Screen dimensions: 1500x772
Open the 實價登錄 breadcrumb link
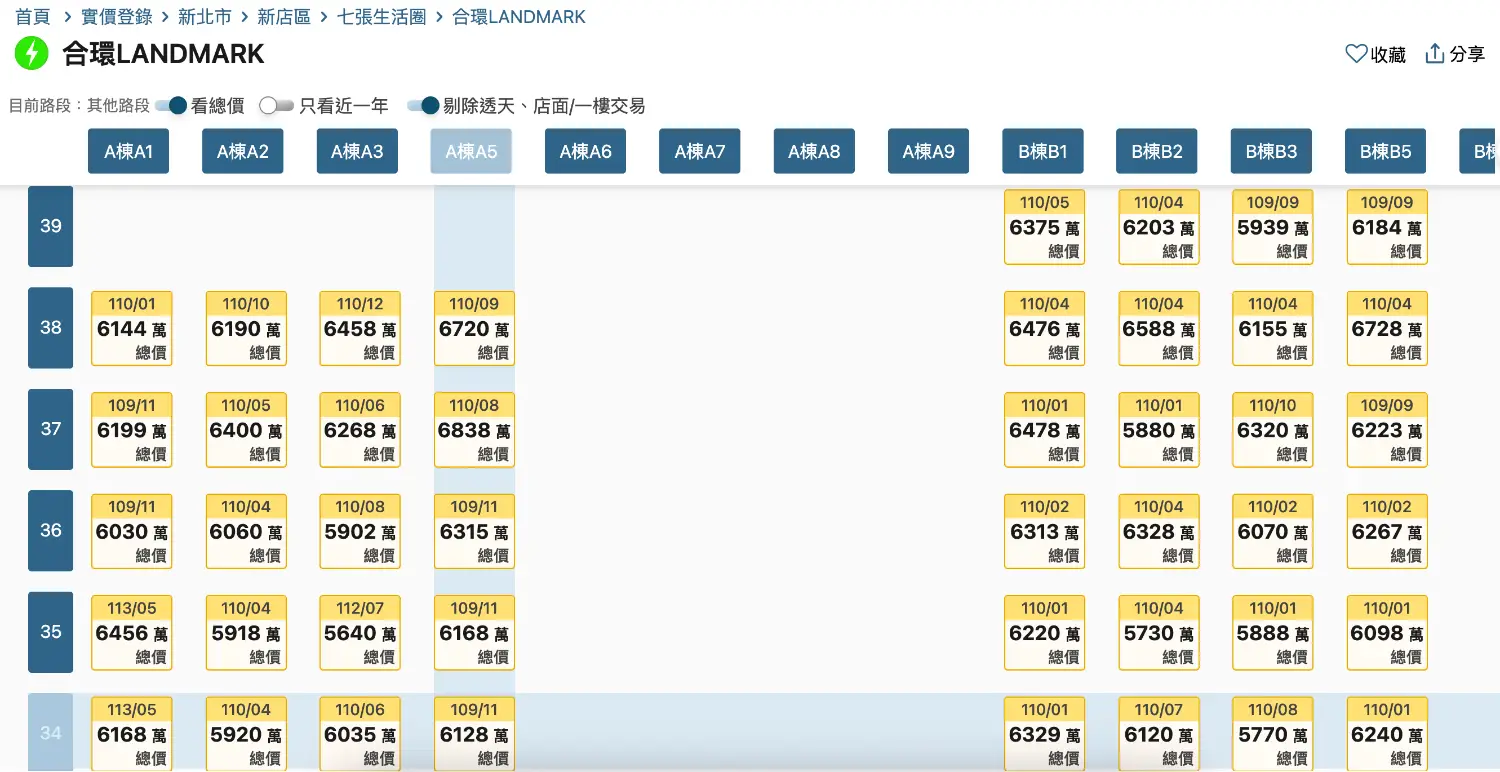coord(117,17)
